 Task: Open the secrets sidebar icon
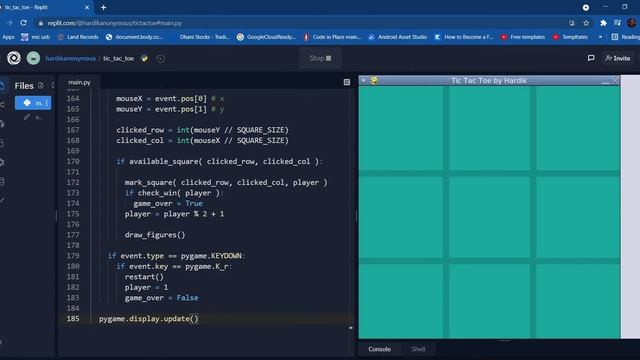point(2,143)
